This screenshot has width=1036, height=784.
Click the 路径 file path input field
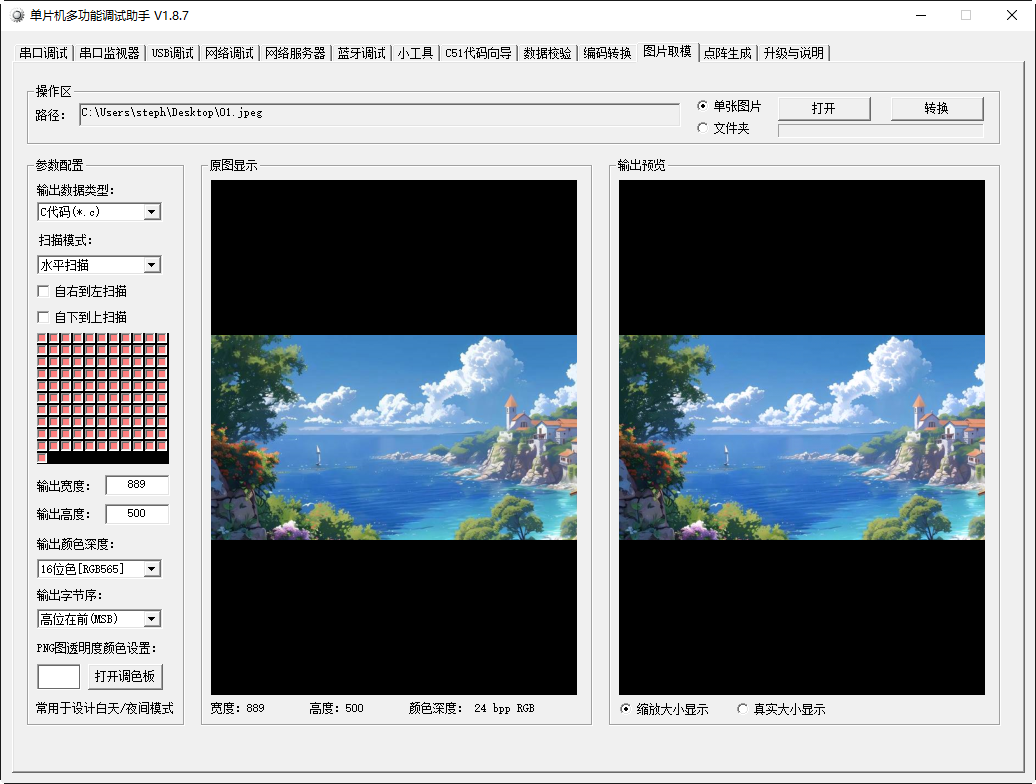(x=379, y=114)
